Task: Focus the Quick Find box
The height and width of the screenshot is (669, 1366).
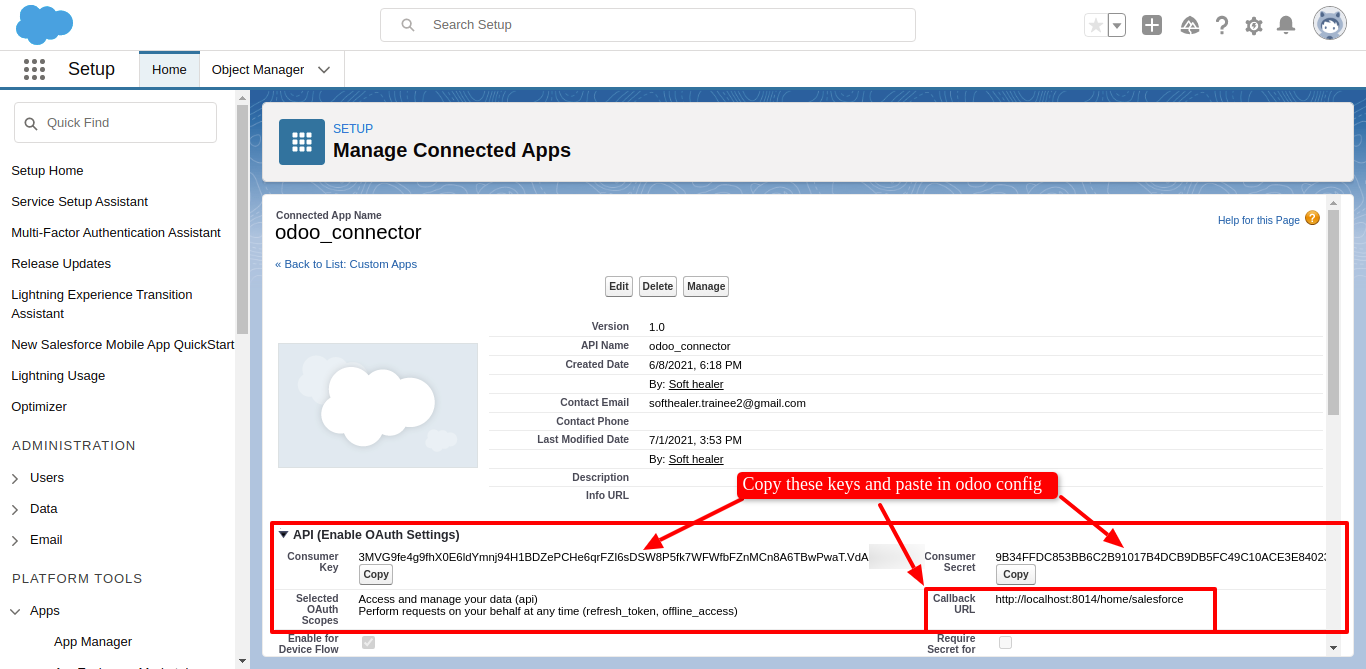Action: pyautogui.click(x=115, y=122)
